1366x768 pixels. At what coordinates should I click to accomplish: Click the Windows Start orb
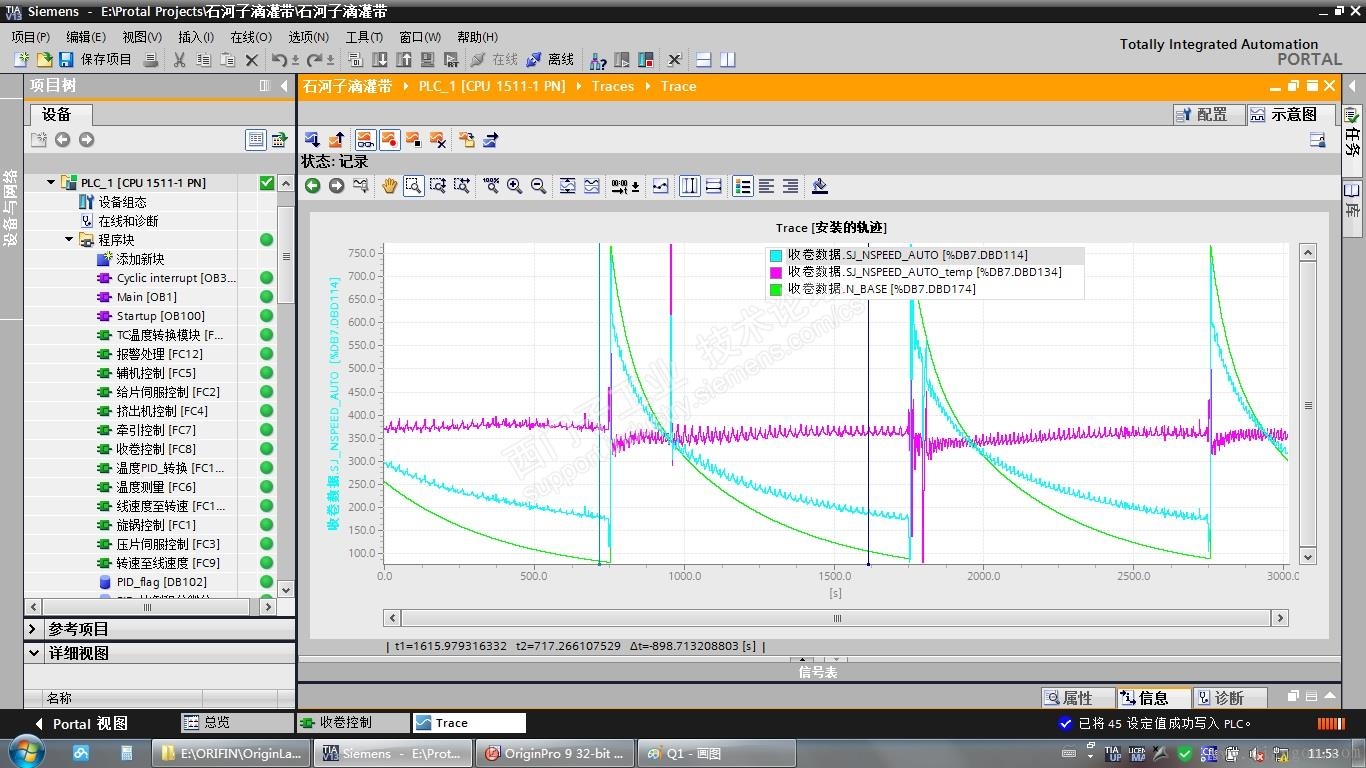[x=25, y=751]
